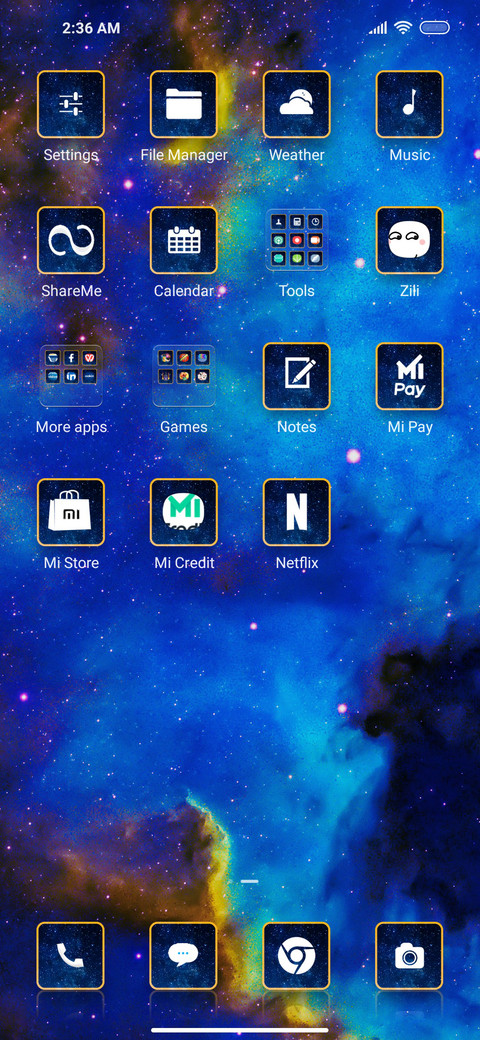The width and height of the screenshot is (480, 1040).
Task: Launch the File Manager app
Action: (x=184, y=104)
